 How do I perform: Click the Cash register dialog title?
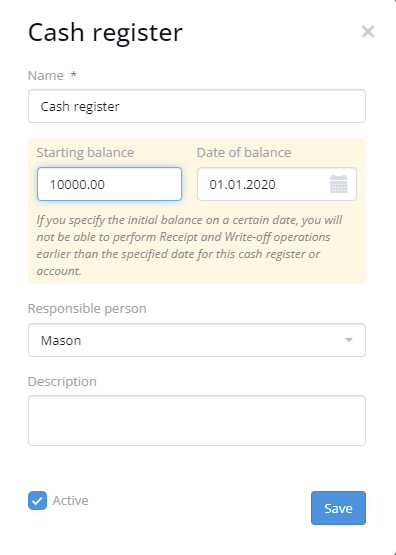pyautogui.click(x=105, y=33)
